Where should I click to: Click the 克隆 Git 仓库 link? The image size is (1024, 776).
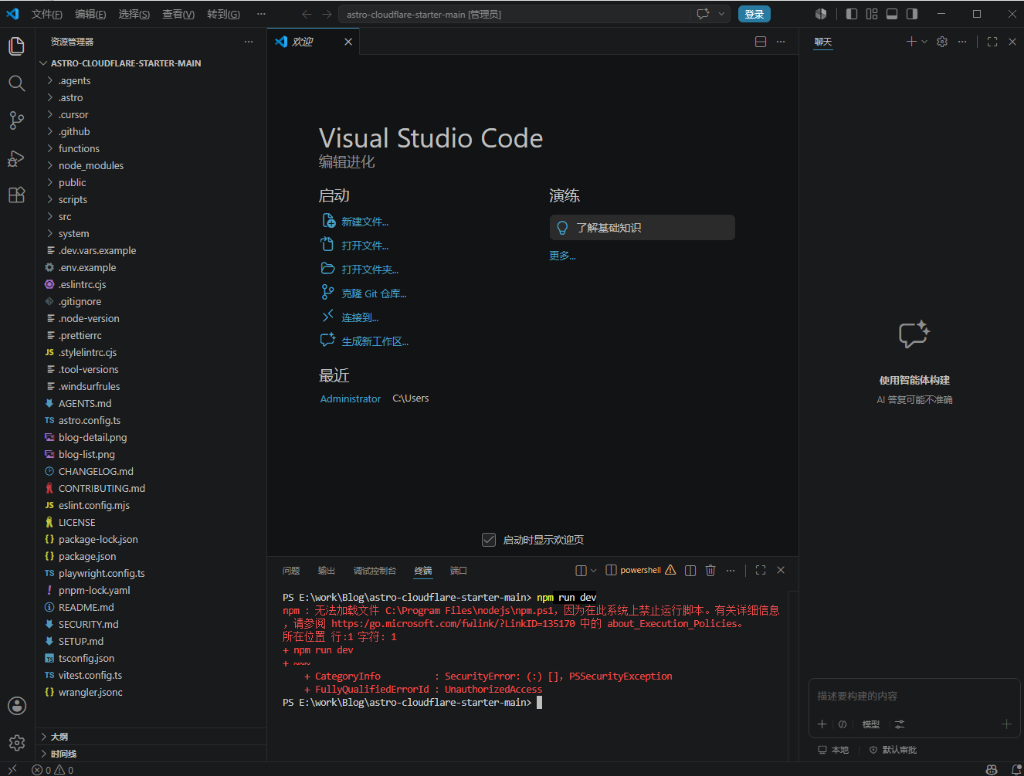(374, 294)
